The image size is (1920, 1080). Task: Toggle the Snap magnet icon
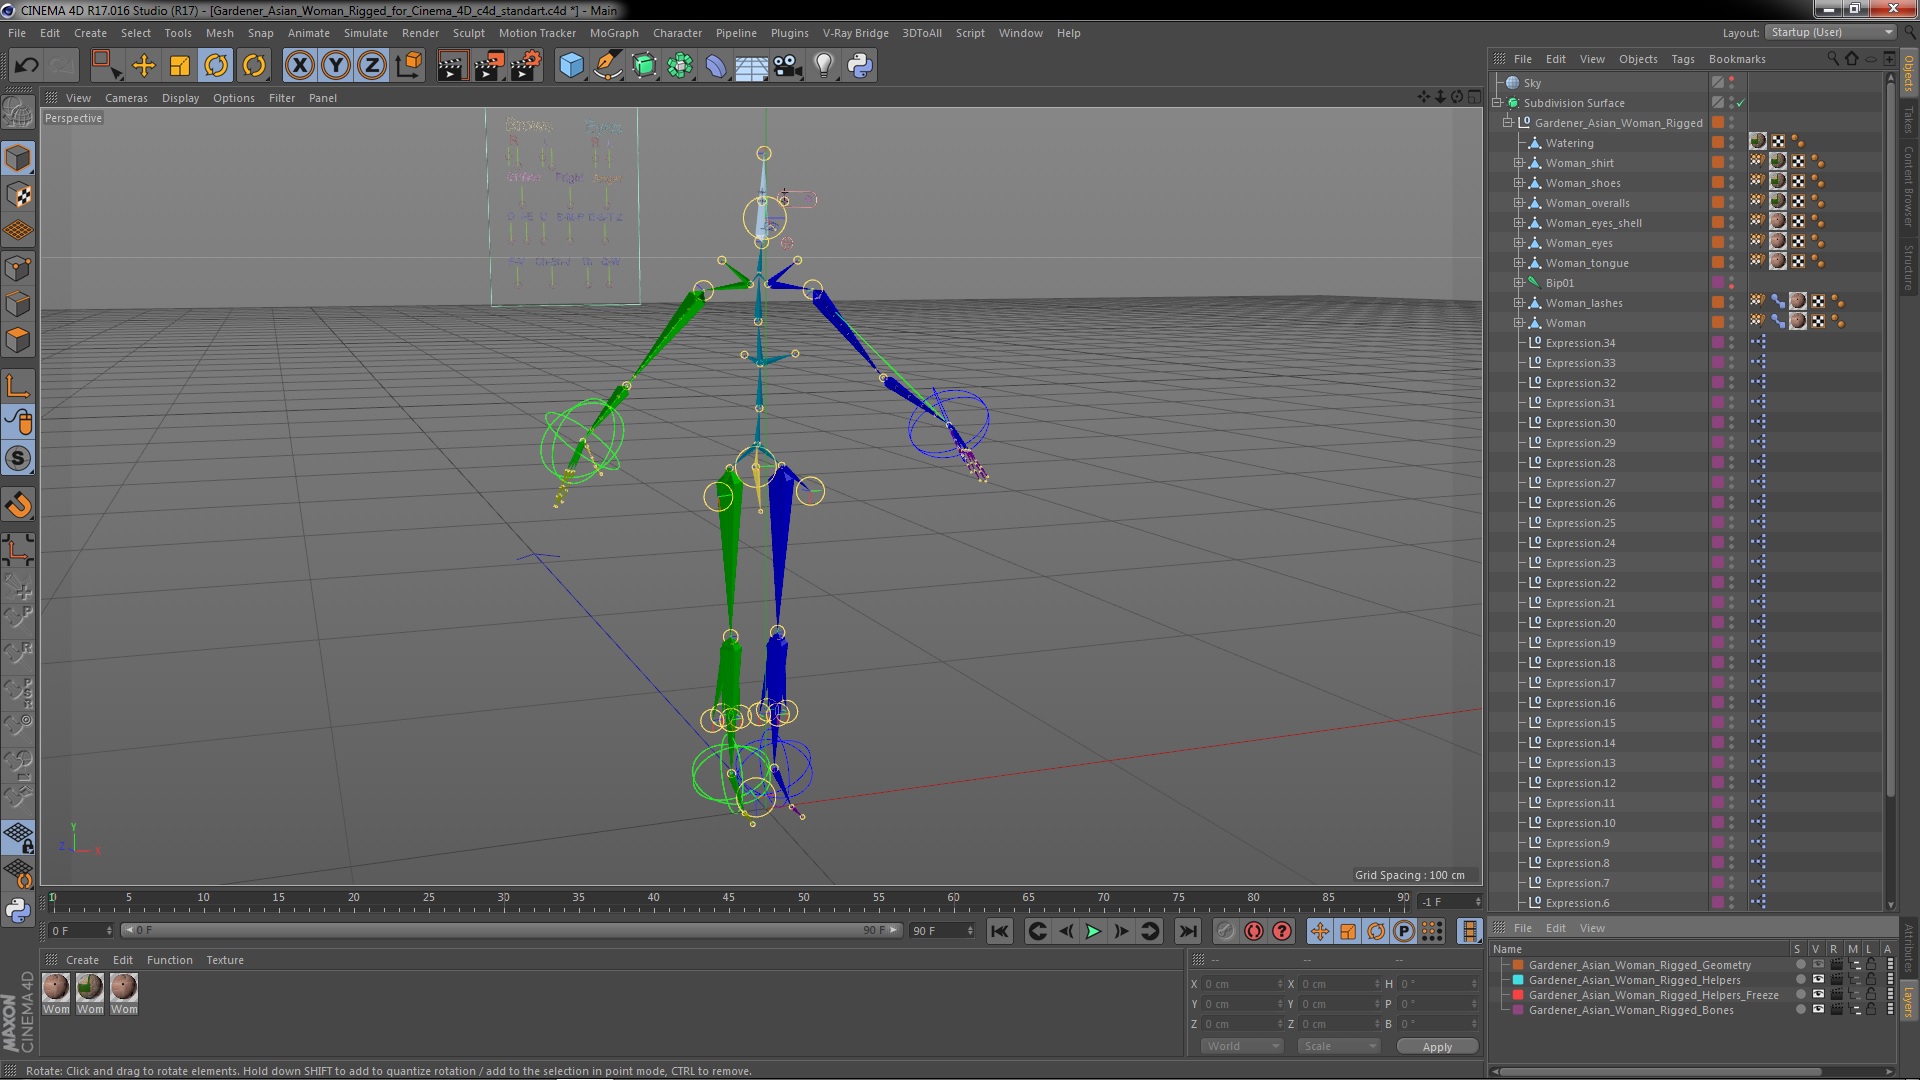(x=18, y=506)
